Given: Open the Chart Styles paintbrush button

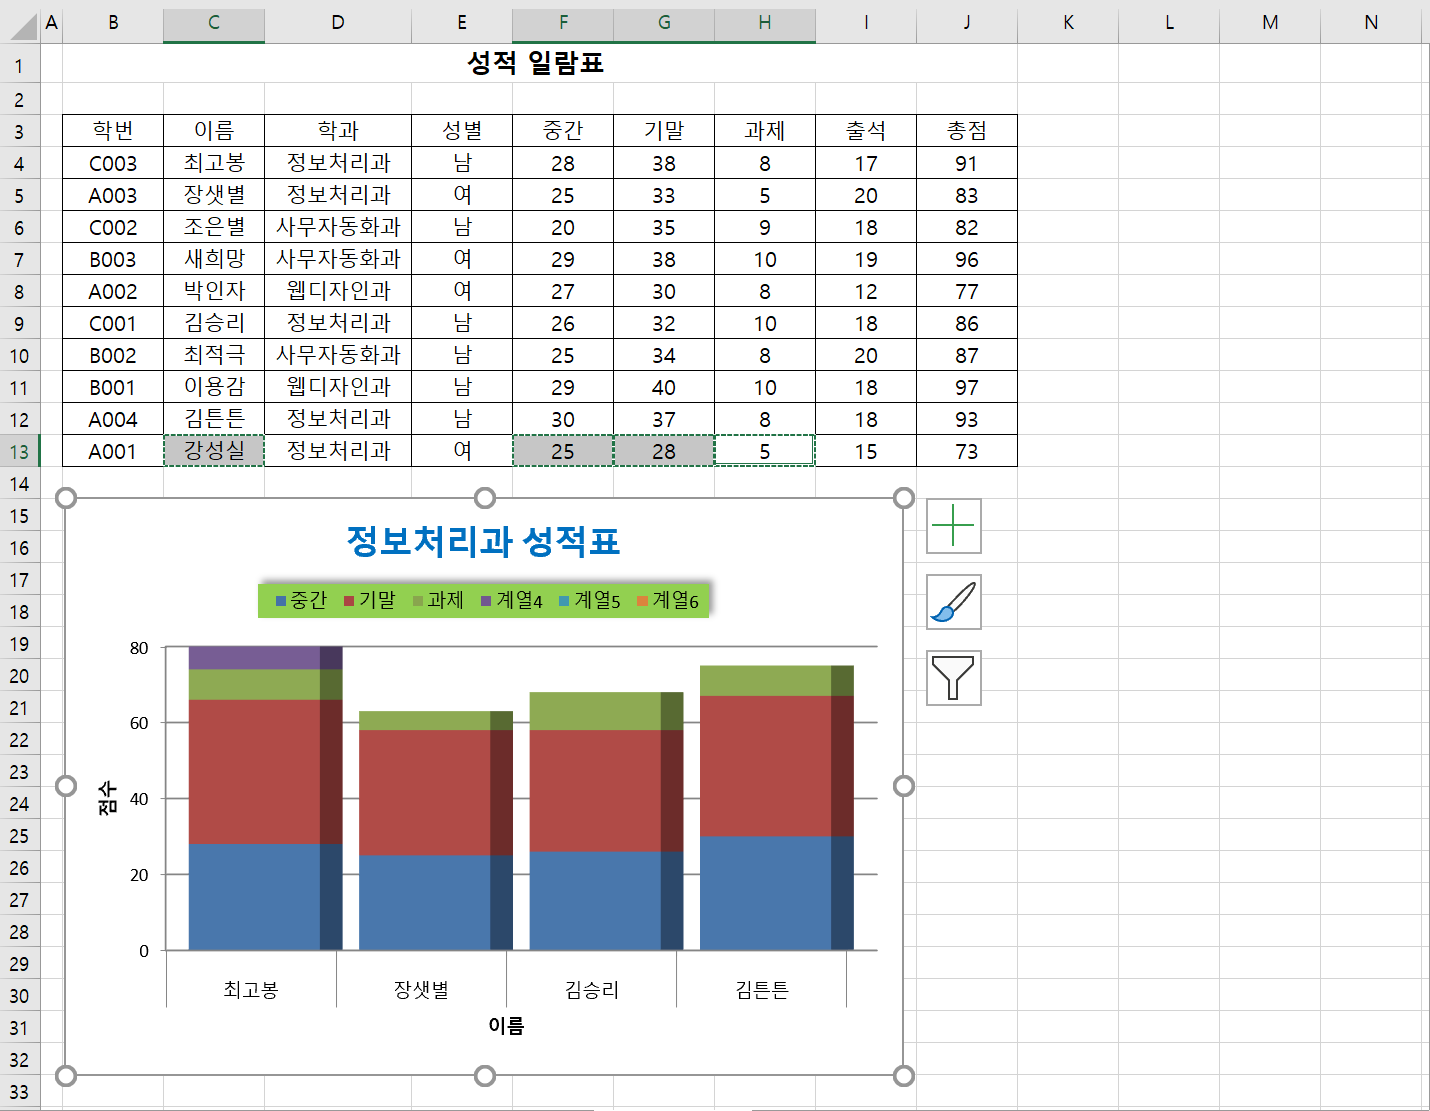Looking at the screenshot, I should [x=953, y=602].
